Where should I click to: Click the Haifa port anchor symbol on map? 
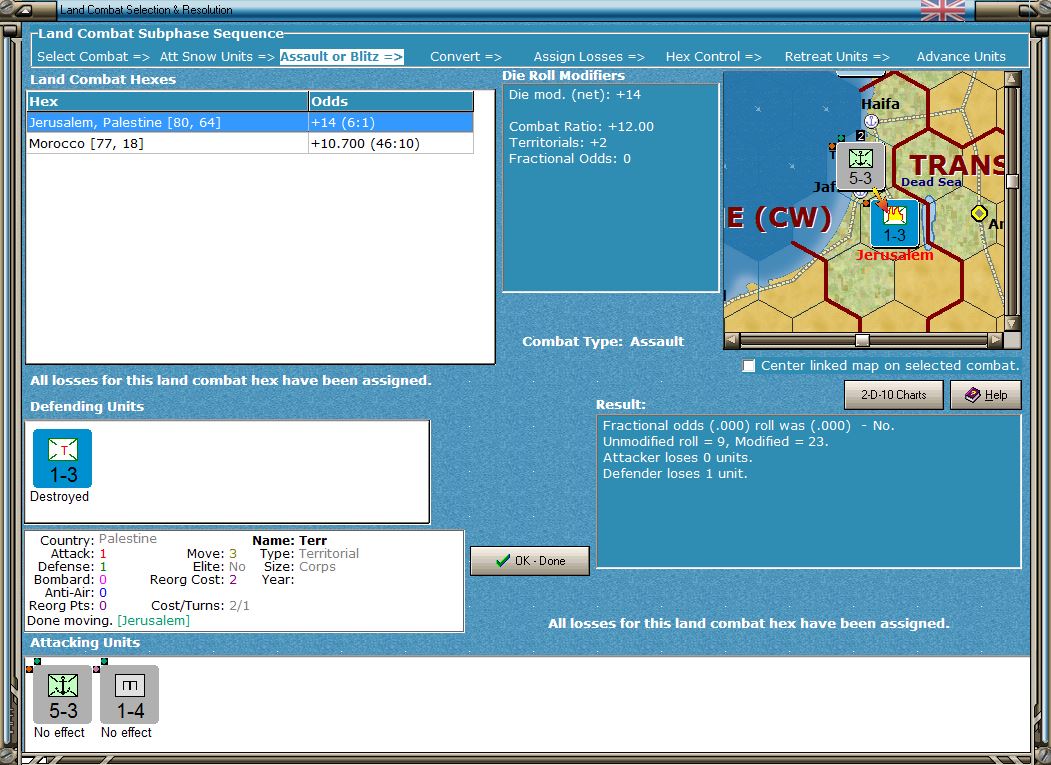[x=870, y=121]
